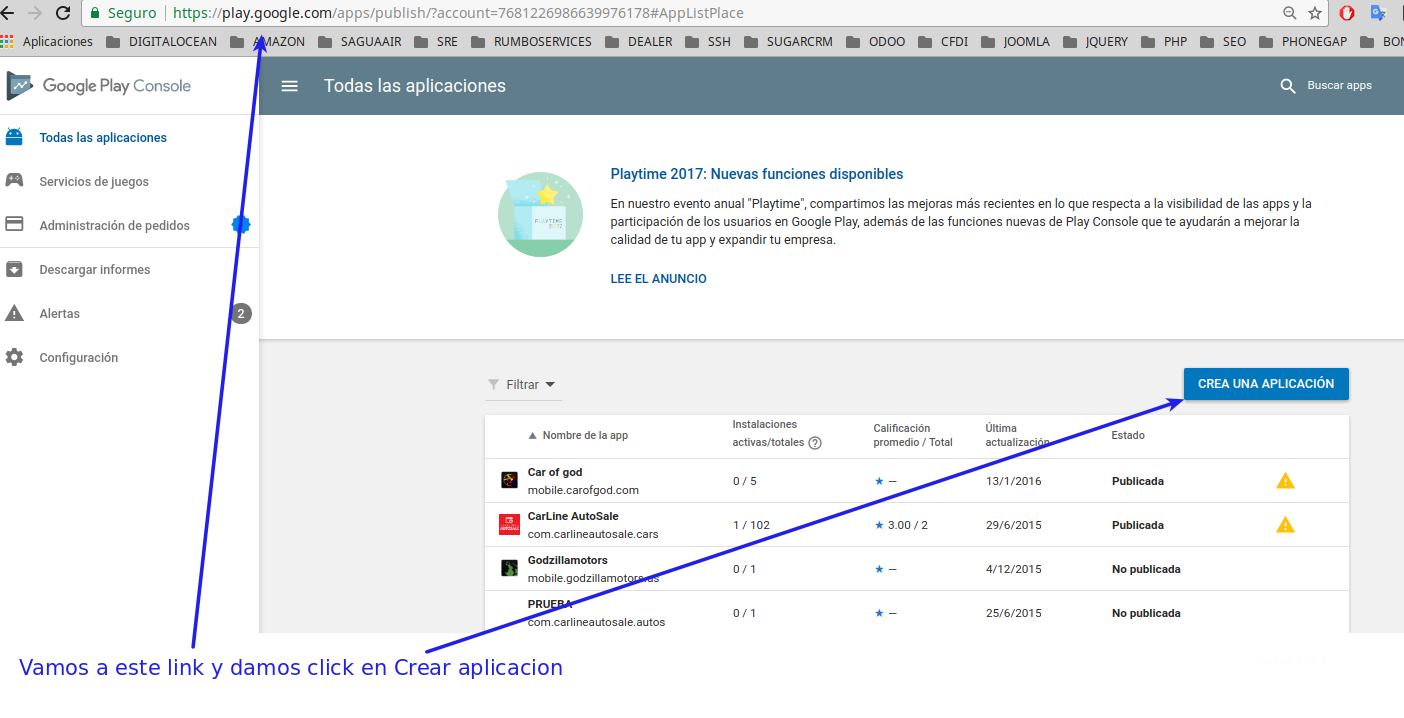Open the Servicios de juegos gamepad icon
Image resolution: width=1404 pixels, height=718 pixels.
point(14,181)
